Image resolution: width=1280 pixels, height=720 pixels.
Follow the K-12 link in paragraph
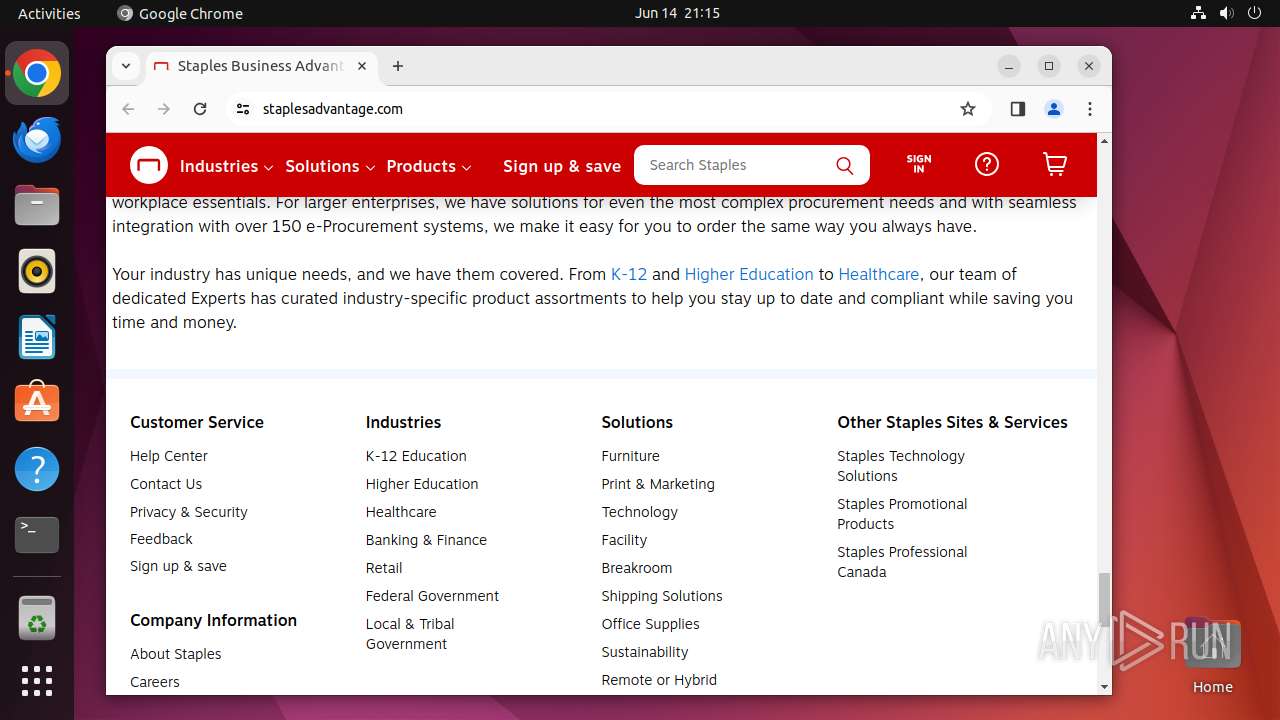tap(629, 274)
